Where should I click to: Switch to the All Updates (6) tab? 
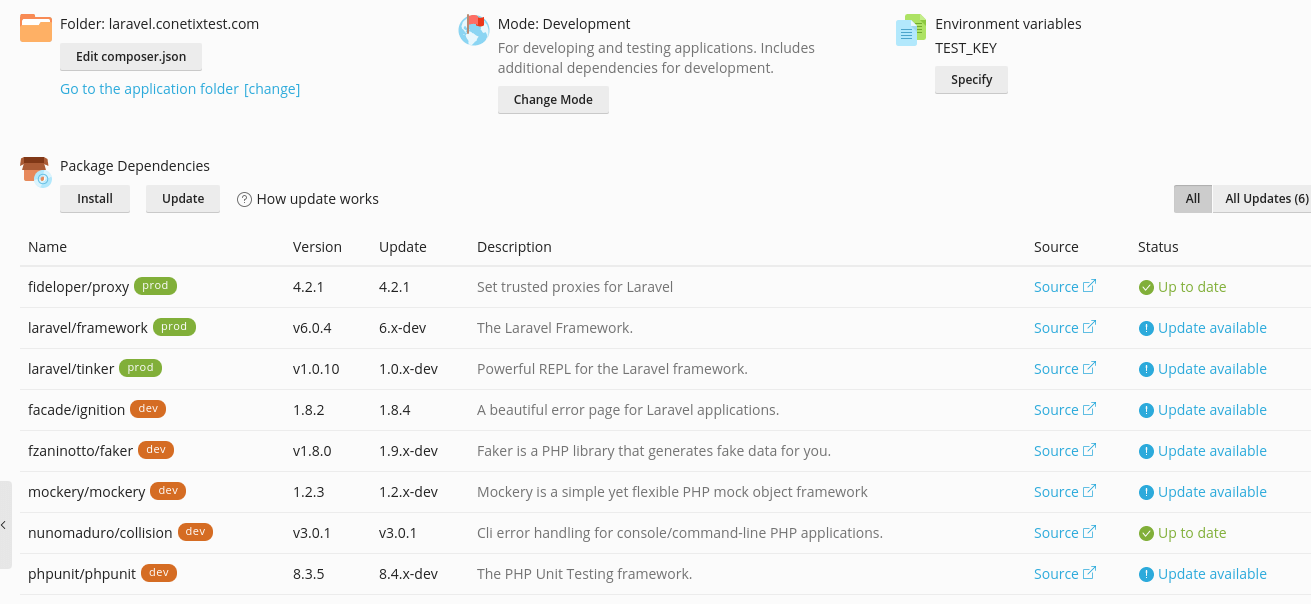pyautogui.click(x=1264, y=199)
